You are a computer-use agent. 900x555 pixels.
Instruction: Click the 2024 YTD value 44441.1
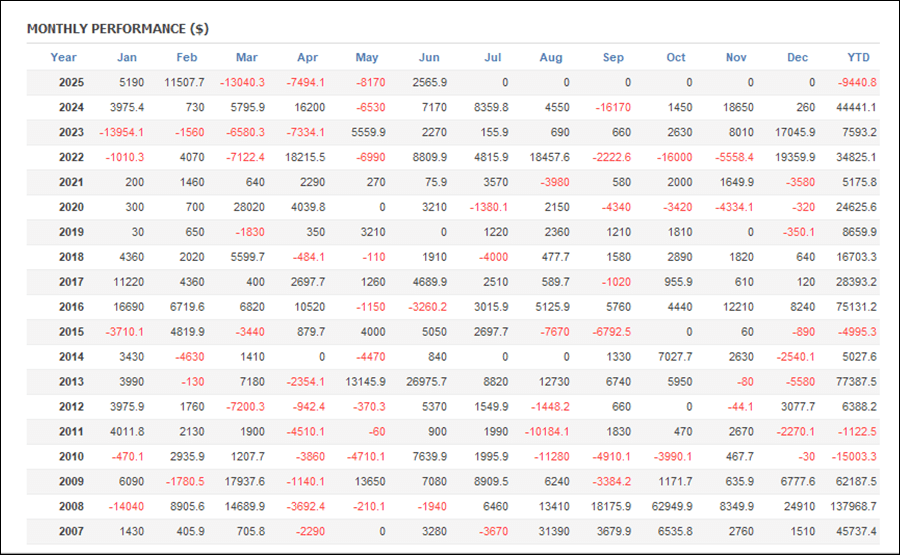(x=856, y=107)
